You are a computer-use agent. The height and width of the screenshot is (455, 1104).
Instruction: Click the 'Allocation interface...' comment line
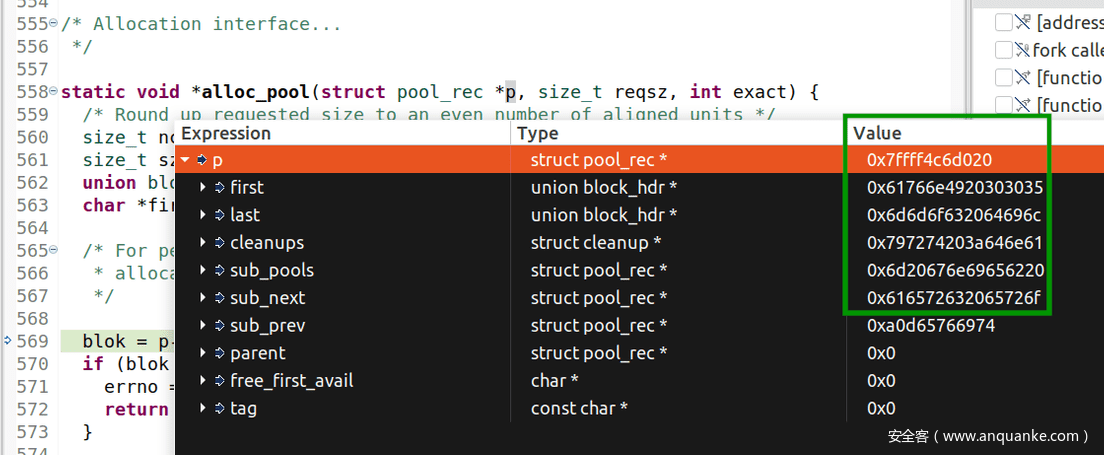pyautogui.click(x=201, y=24)
